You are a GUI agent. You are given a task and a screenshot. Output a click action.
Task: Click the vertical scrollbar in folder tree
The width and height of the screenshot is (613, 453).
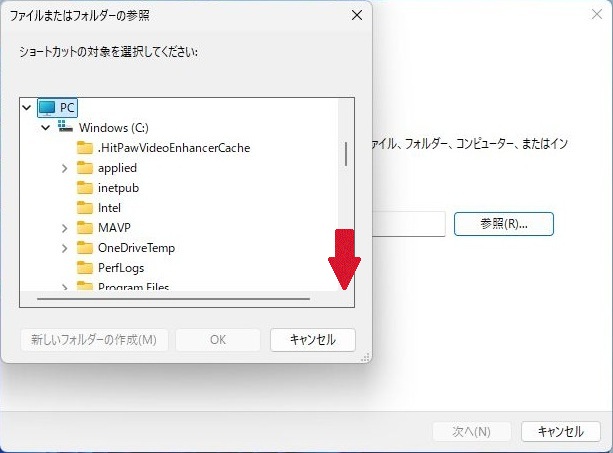pyautogui.click(x=346, y=153)
